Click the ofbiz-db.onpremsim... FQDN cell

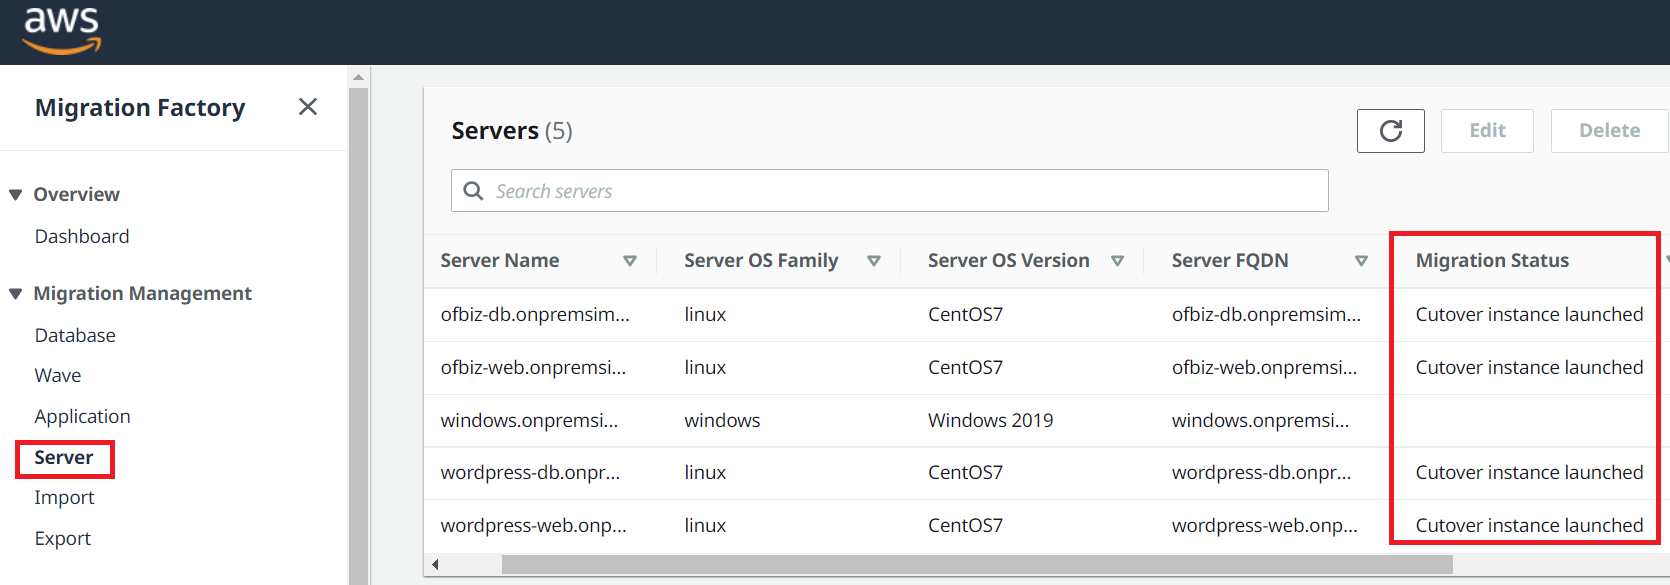(x=1266, y=314)
